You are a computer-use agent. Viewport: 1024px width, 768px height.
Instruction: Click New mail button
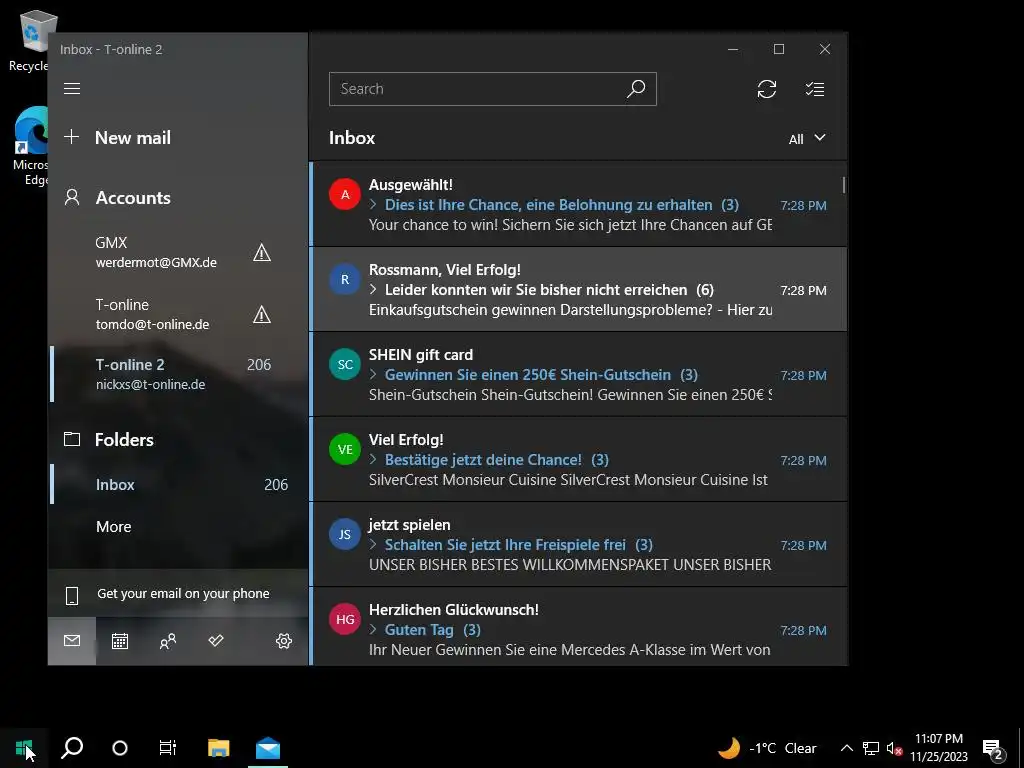(x=133, y=137)
